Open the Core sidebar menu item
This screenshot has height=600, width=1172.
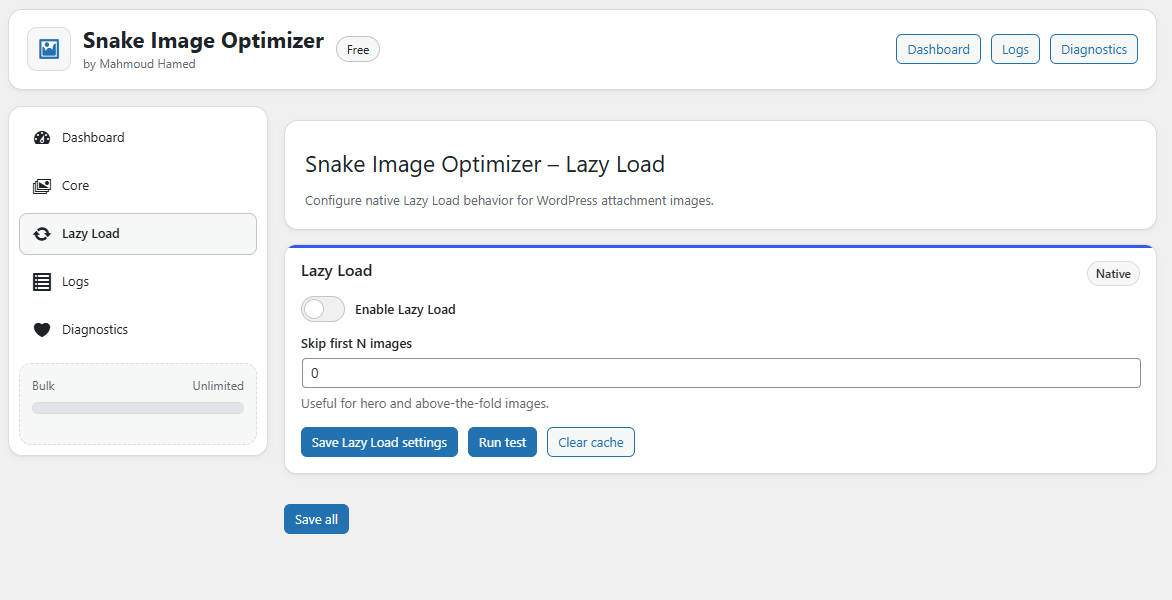click(x=138, y=185)
